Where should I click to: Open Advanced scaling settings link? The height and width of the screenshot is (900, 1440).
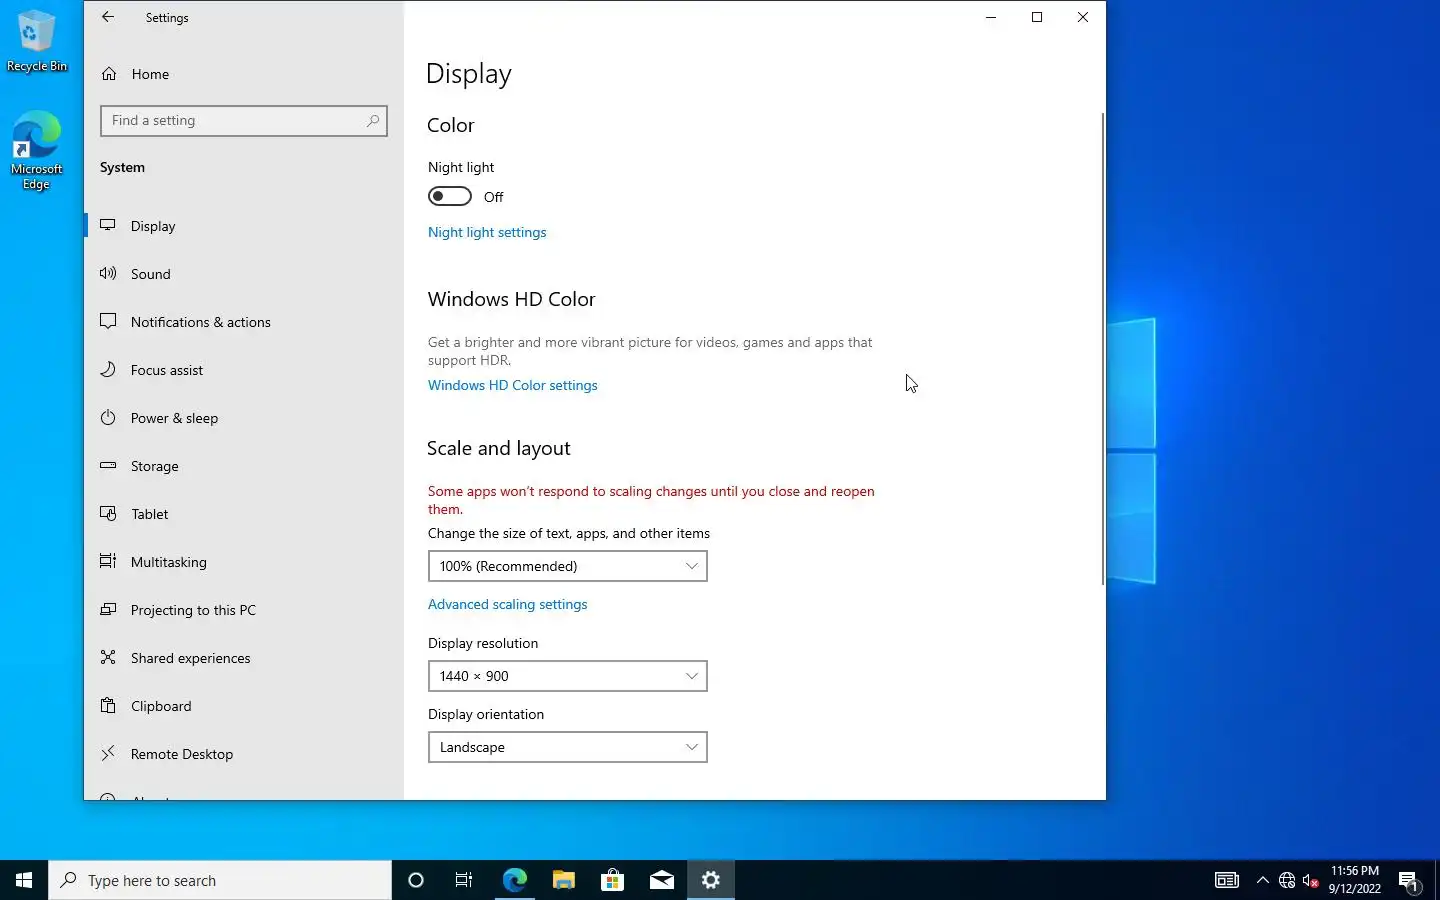(x=508, y=604)
